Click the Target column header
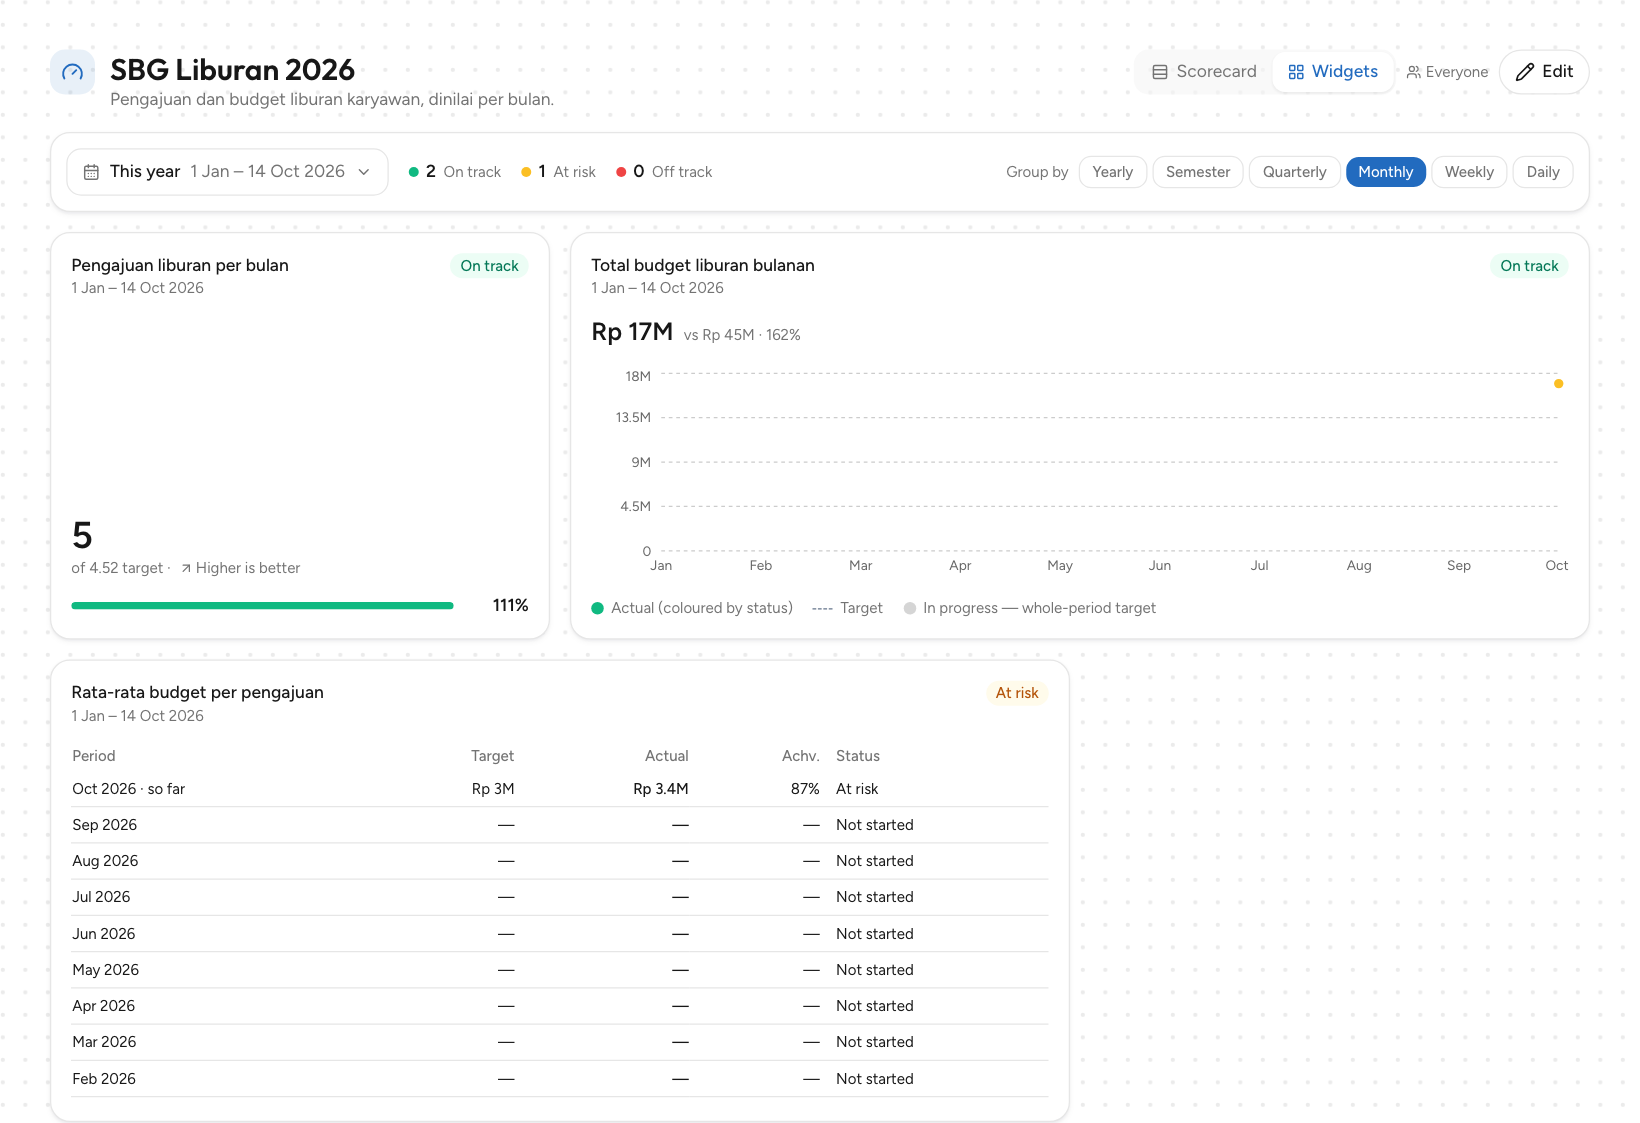The image size is (1640, 1123). (492, 756)
